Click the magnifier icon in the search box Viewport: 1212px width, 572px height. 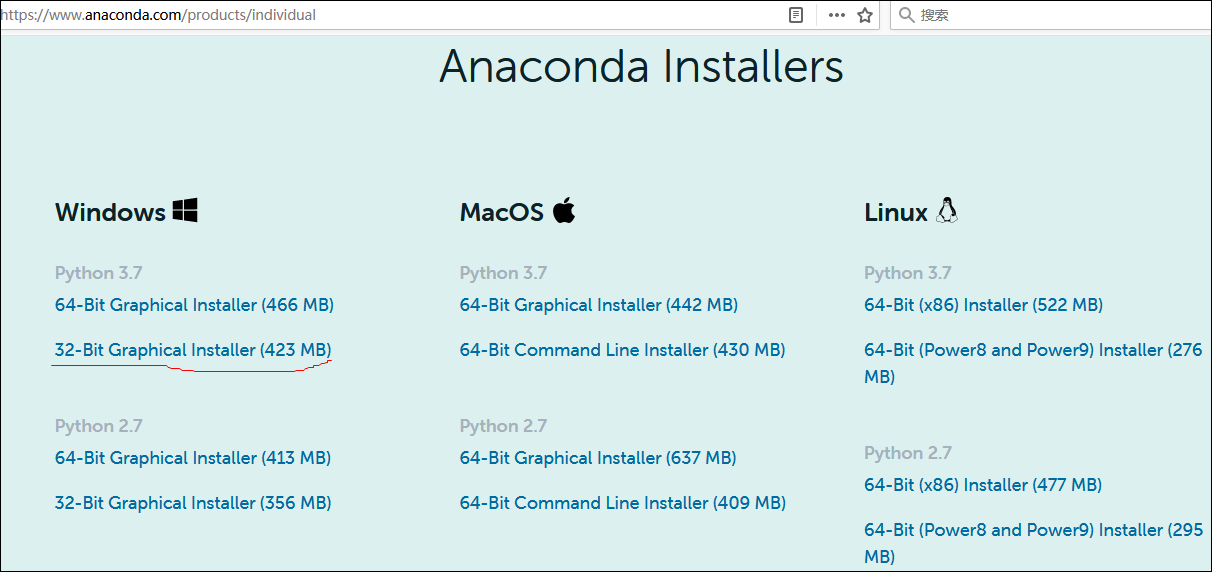[x=906, y=15]
